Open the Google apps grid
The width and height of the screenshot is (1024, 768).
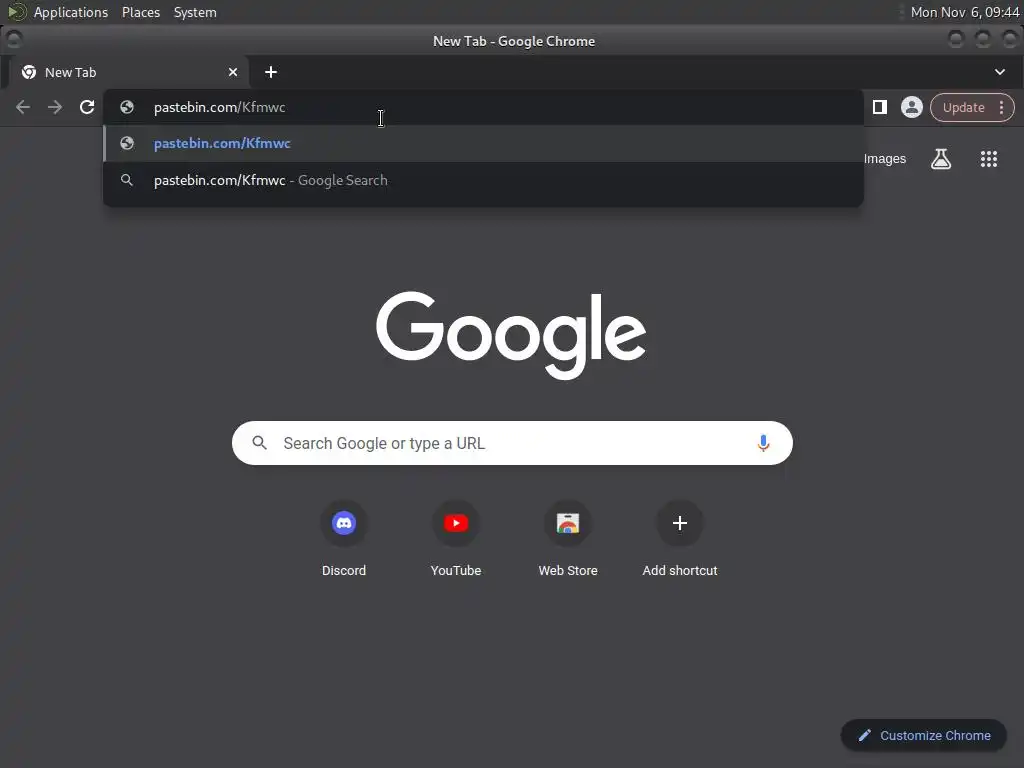[989, 159]
